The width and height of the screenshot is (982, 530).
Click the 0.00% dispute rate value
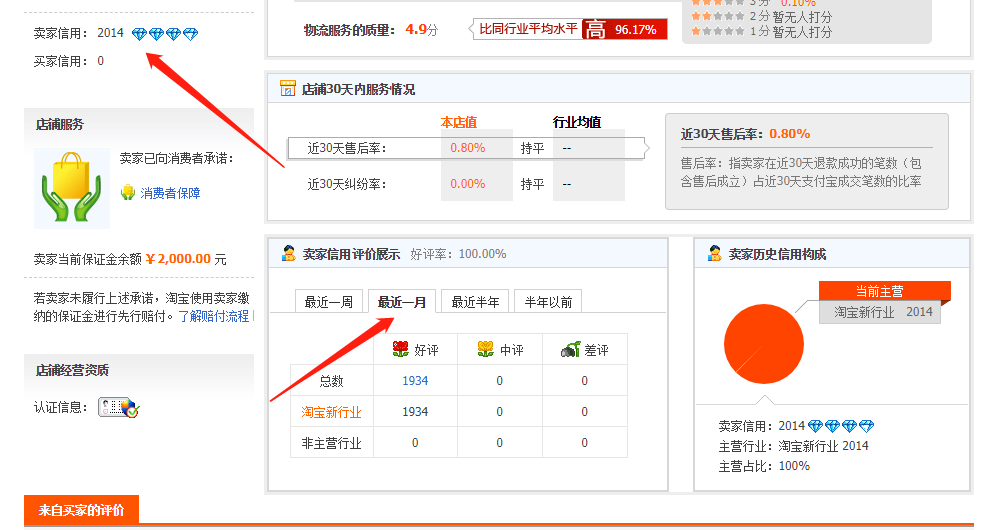(468, 184)
